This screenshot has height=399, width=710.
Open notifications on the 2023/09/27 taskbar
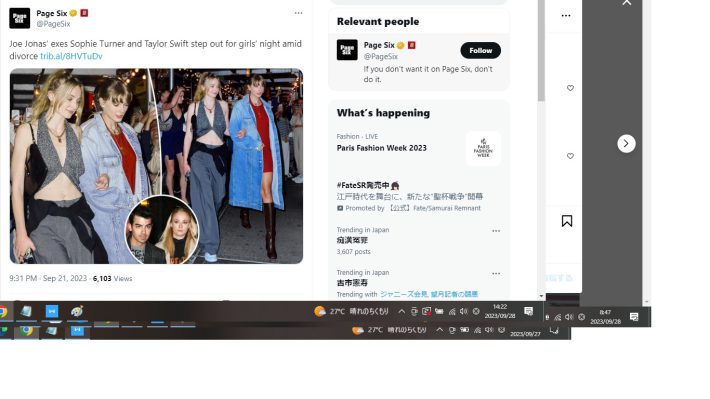point(554,331)
